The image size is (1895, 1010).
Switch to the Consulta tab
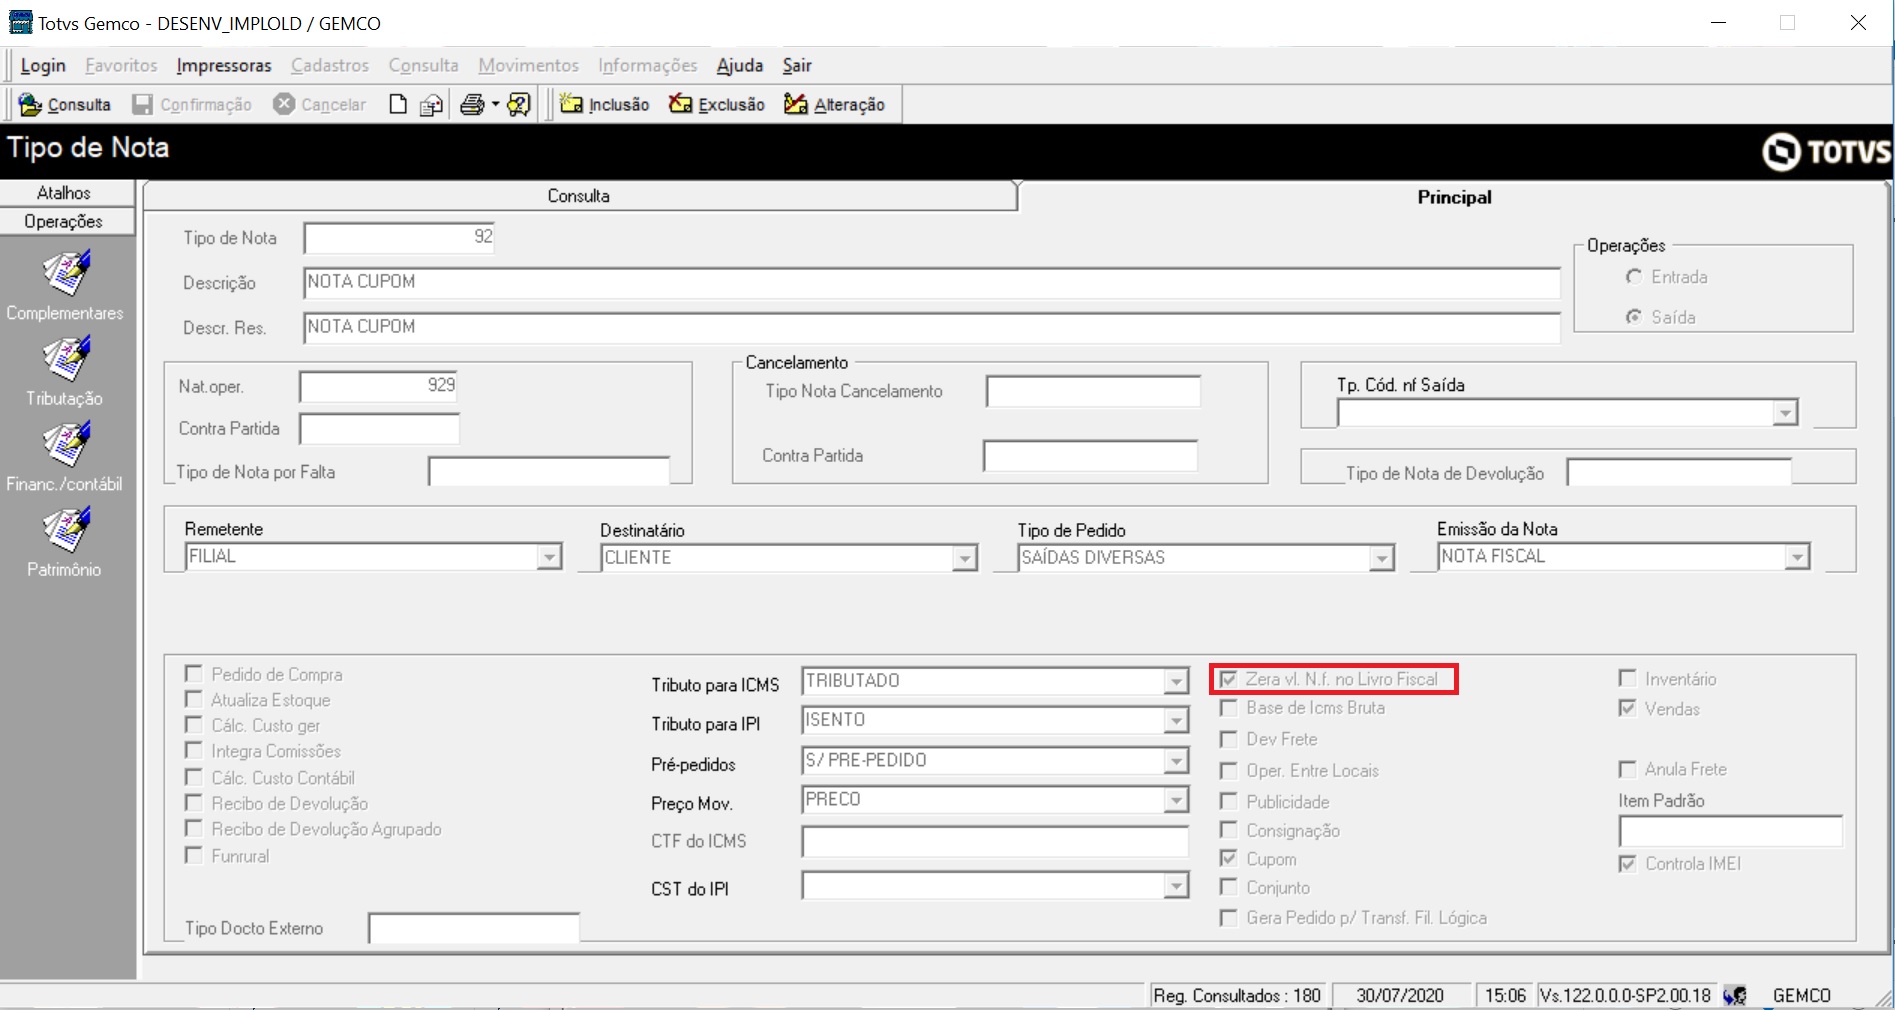(x=579, y=196)
